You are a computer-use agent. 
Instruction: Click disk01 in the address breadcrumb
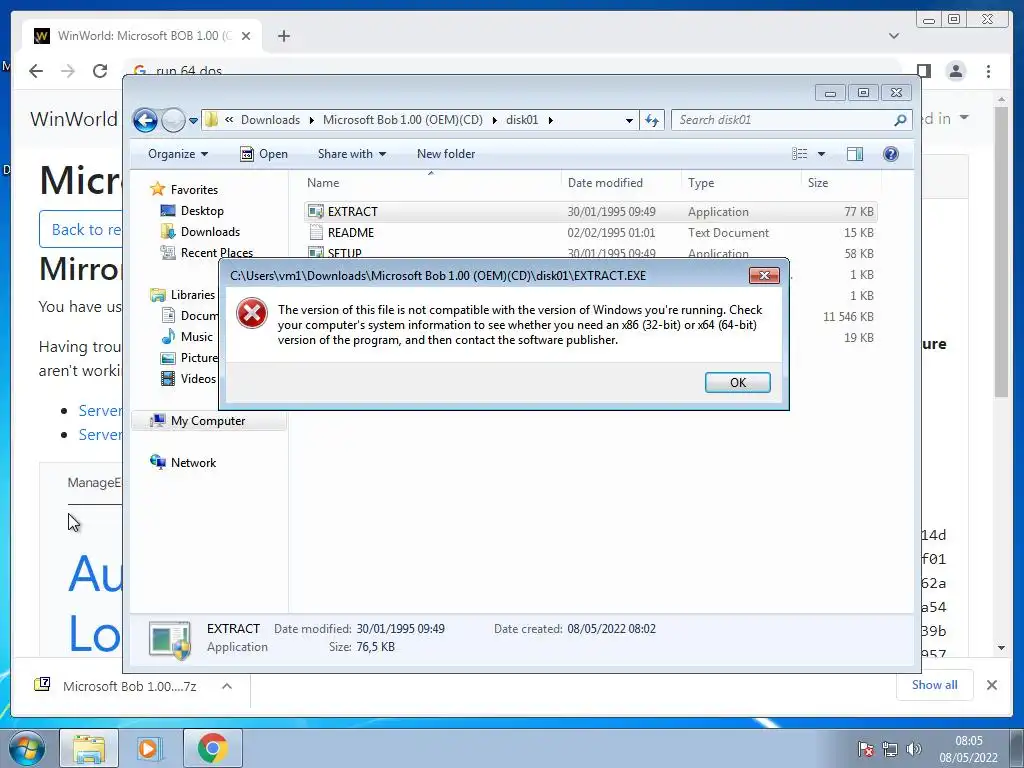tap(522, 120)
